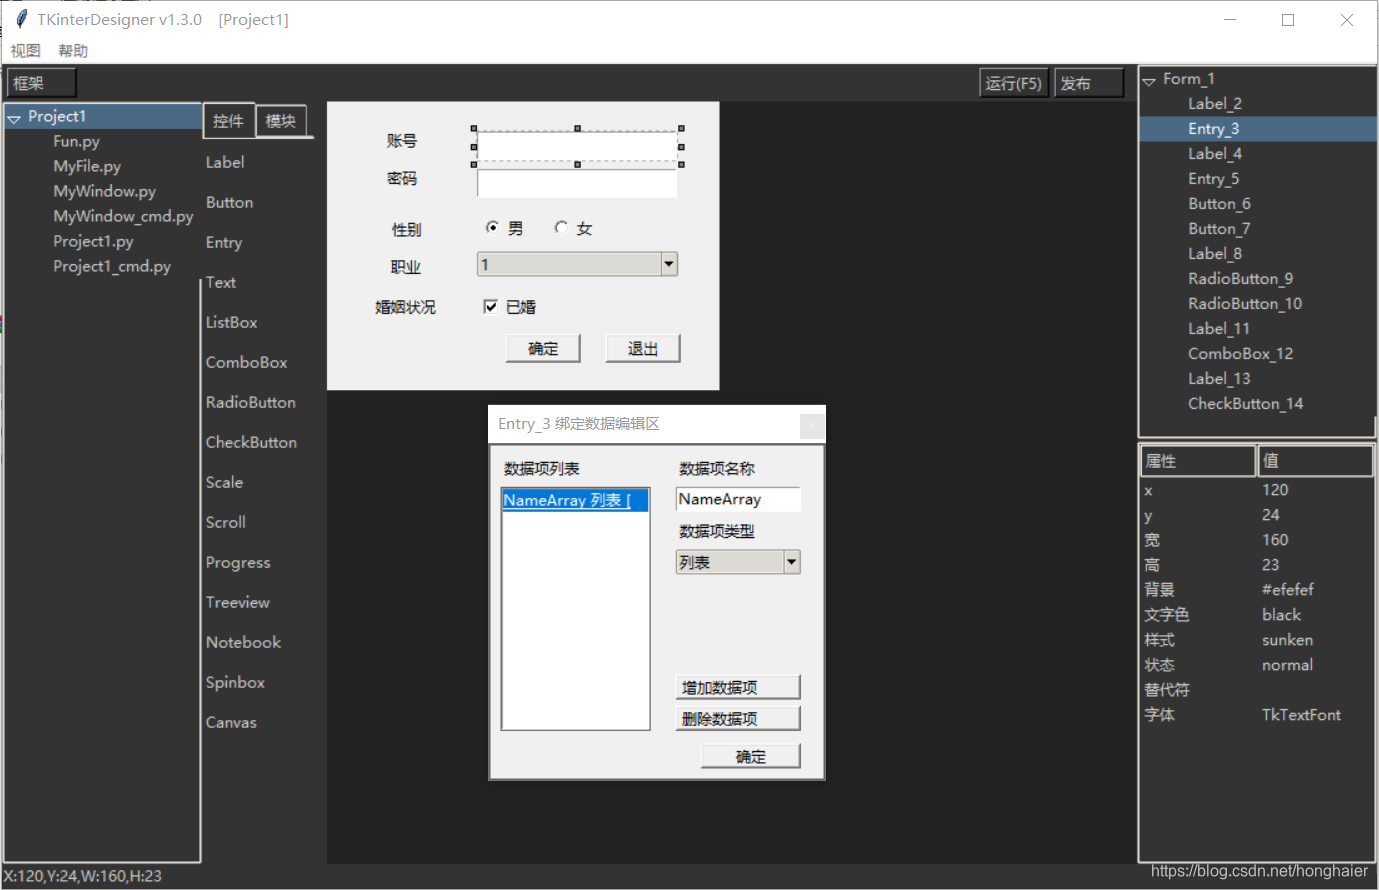The height and width of the screenshot is (890, 1379).
Task: Click the 增加数据项 button
Action: [x=738, y=687]
